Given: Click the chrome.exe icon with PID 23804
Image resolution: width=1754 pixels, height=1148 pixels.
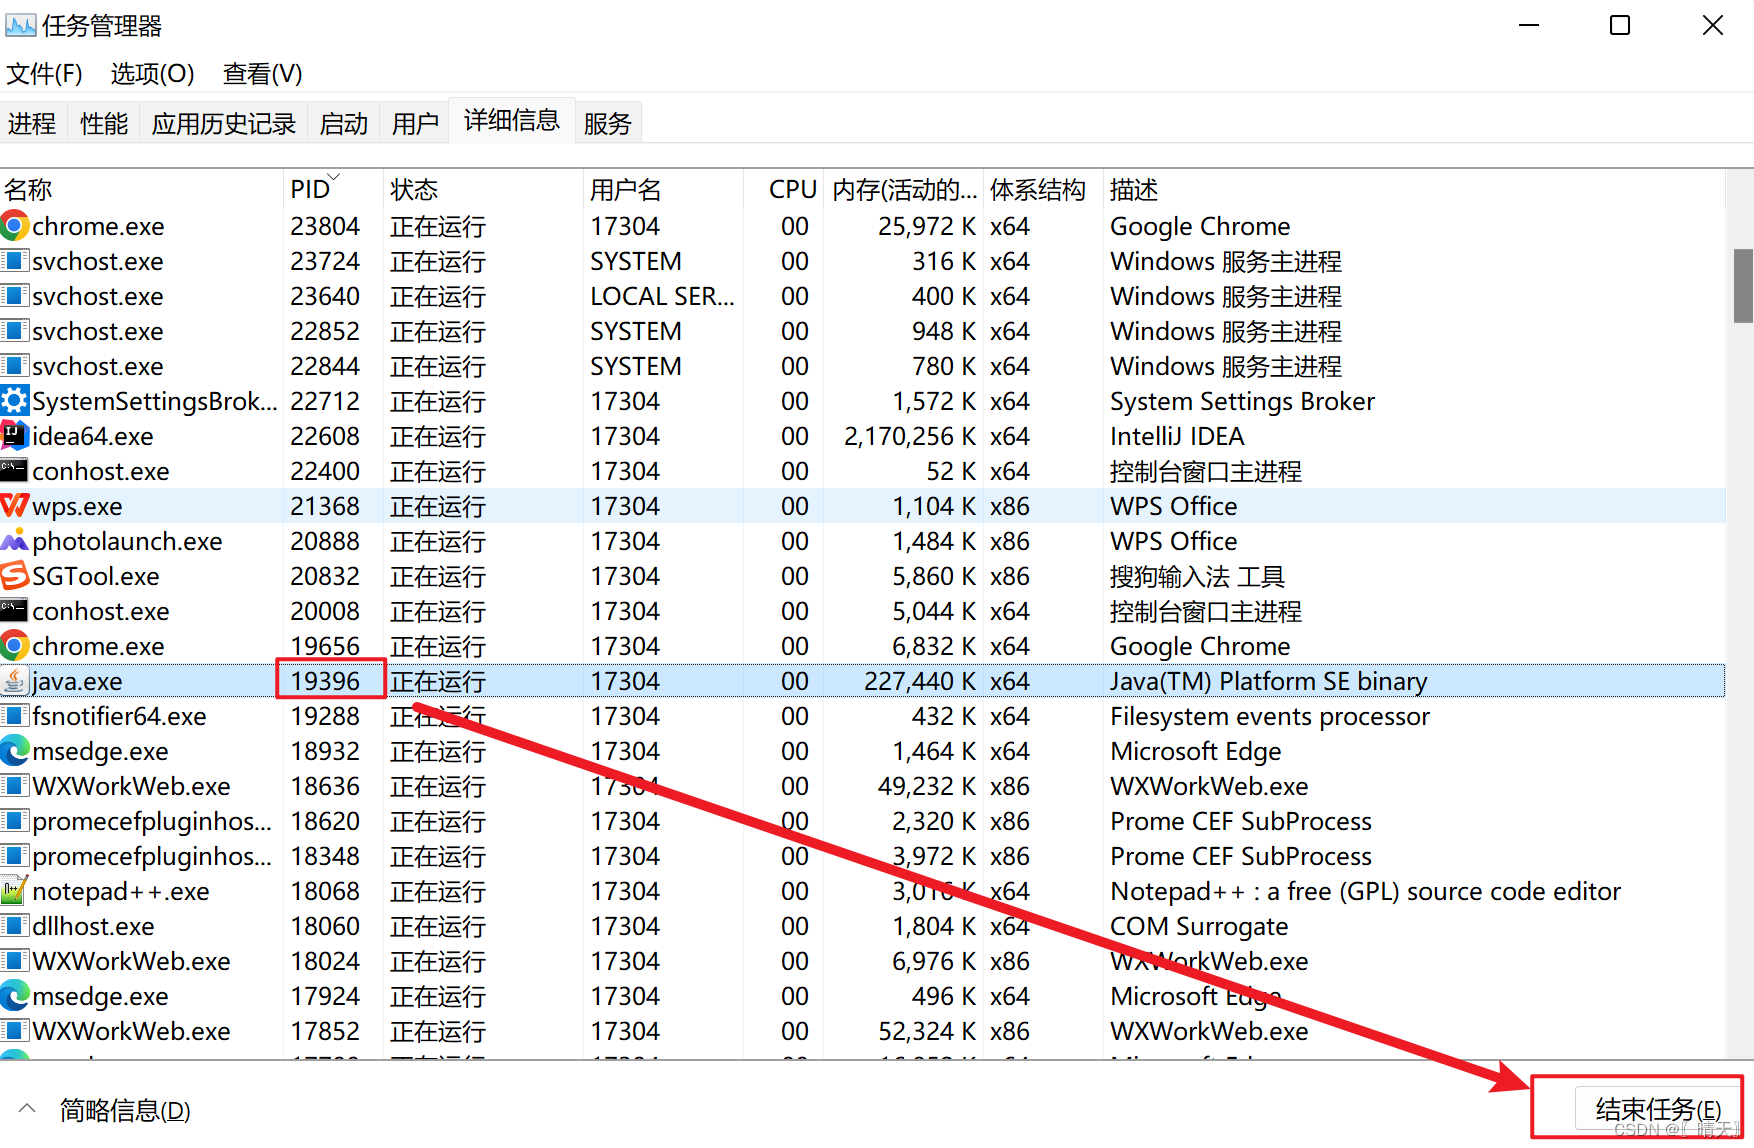Looking at the screenshot, I should click(x=14, y=226).
